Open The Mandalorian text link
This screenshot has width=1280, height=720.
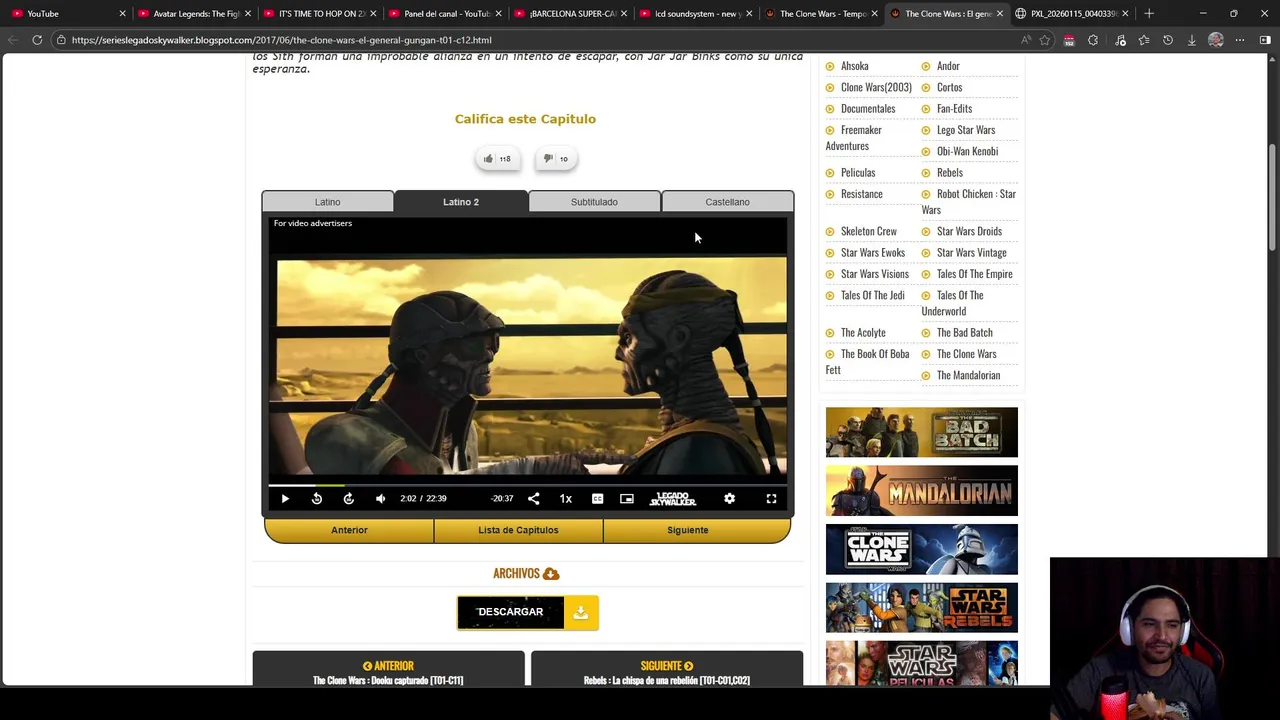(968, 375)
